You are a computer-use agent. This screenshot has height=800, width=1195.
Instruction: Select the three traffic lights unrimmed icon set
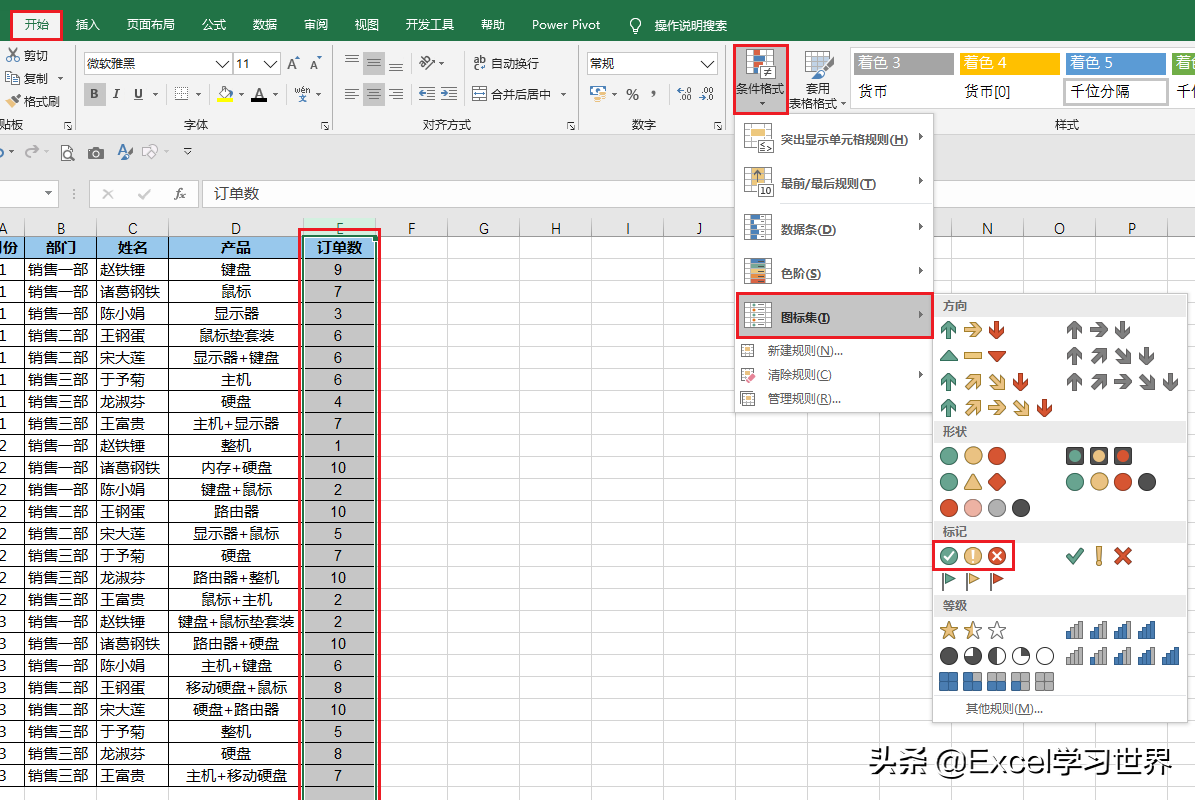click(x=972, y=456)
